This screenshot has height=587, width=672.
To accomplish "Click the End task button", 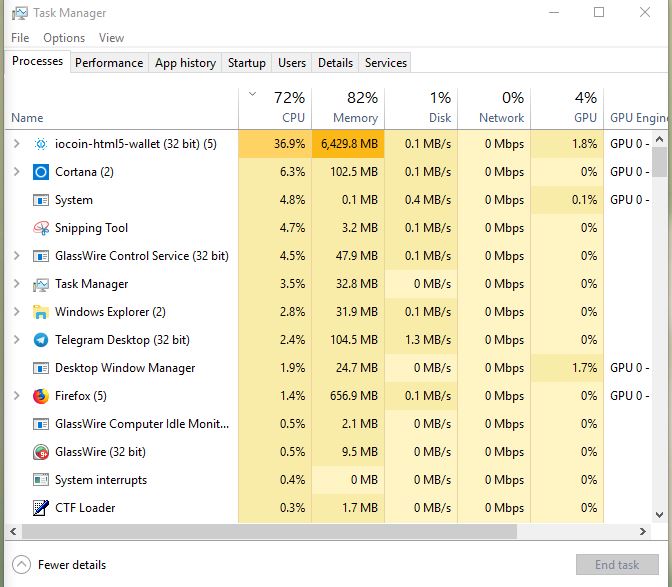I will (617, 565).
